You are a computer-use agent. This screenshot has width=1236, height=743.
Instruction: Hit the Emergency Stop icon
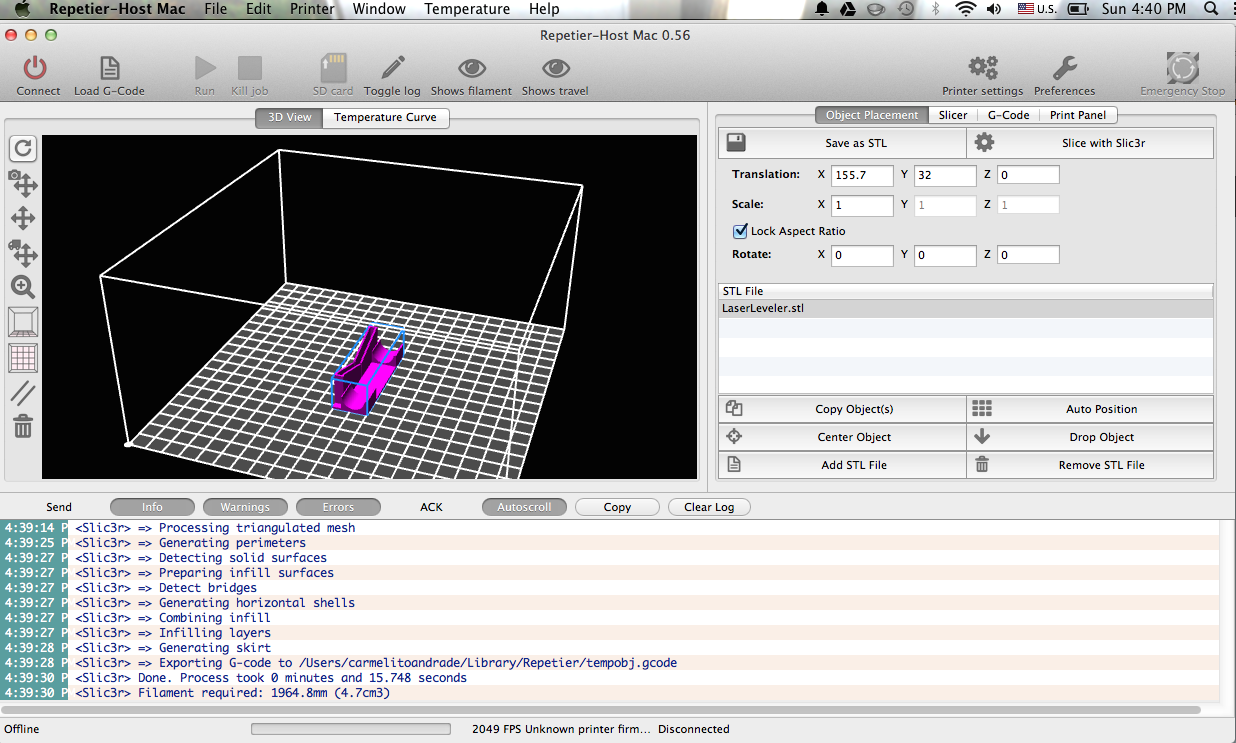1183,68
